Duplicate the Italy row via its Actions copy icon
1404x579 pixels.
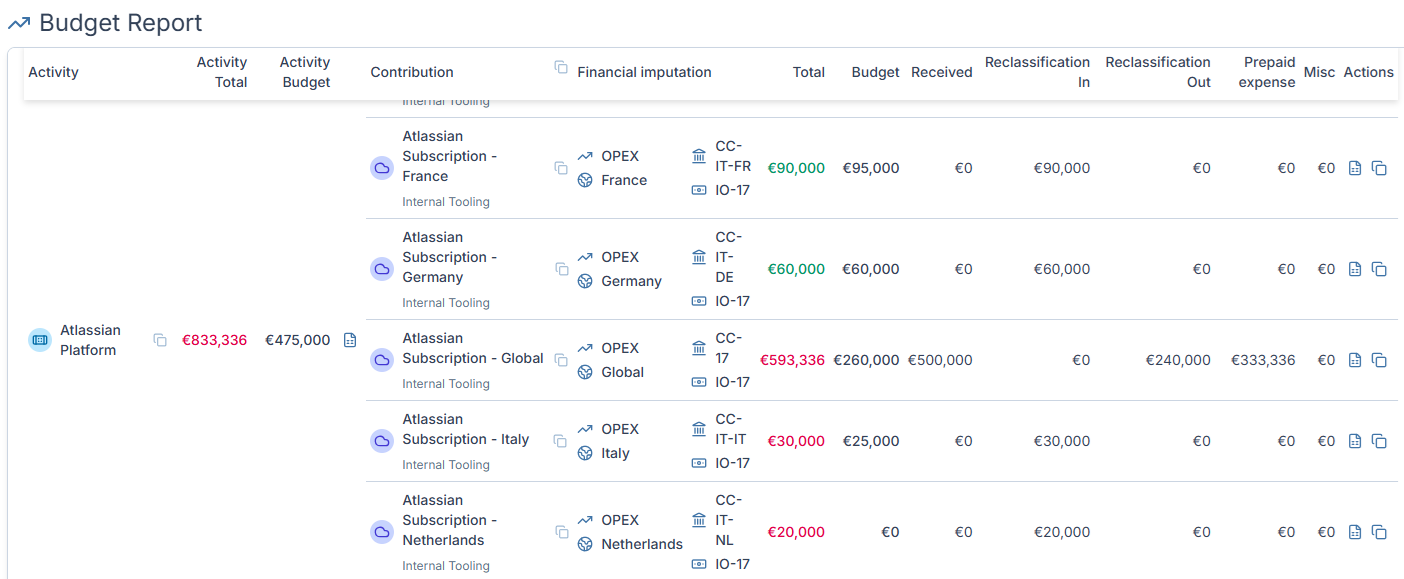[1379, 441]
